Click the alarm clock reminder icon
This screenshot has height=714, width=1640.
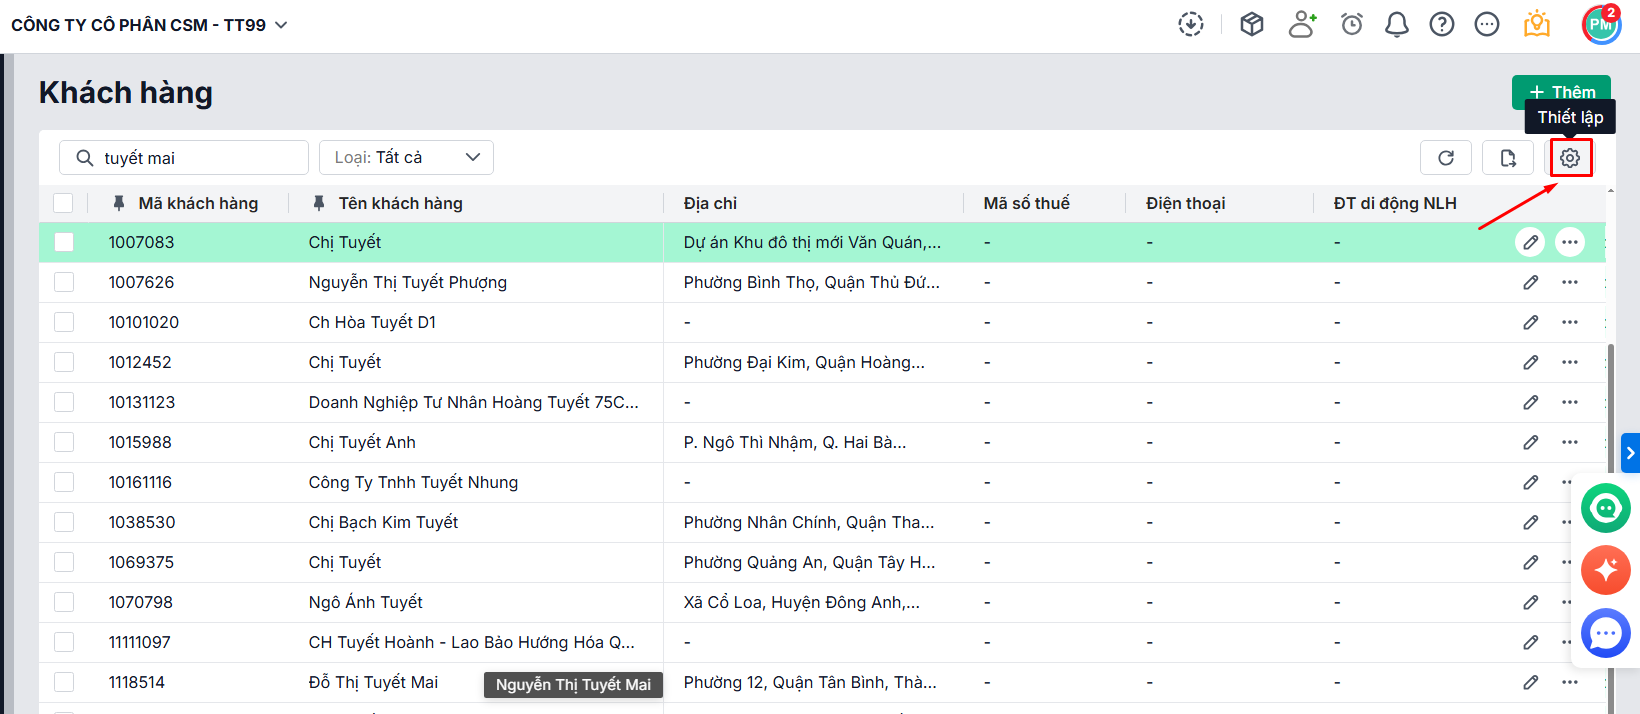[1352, 25]
